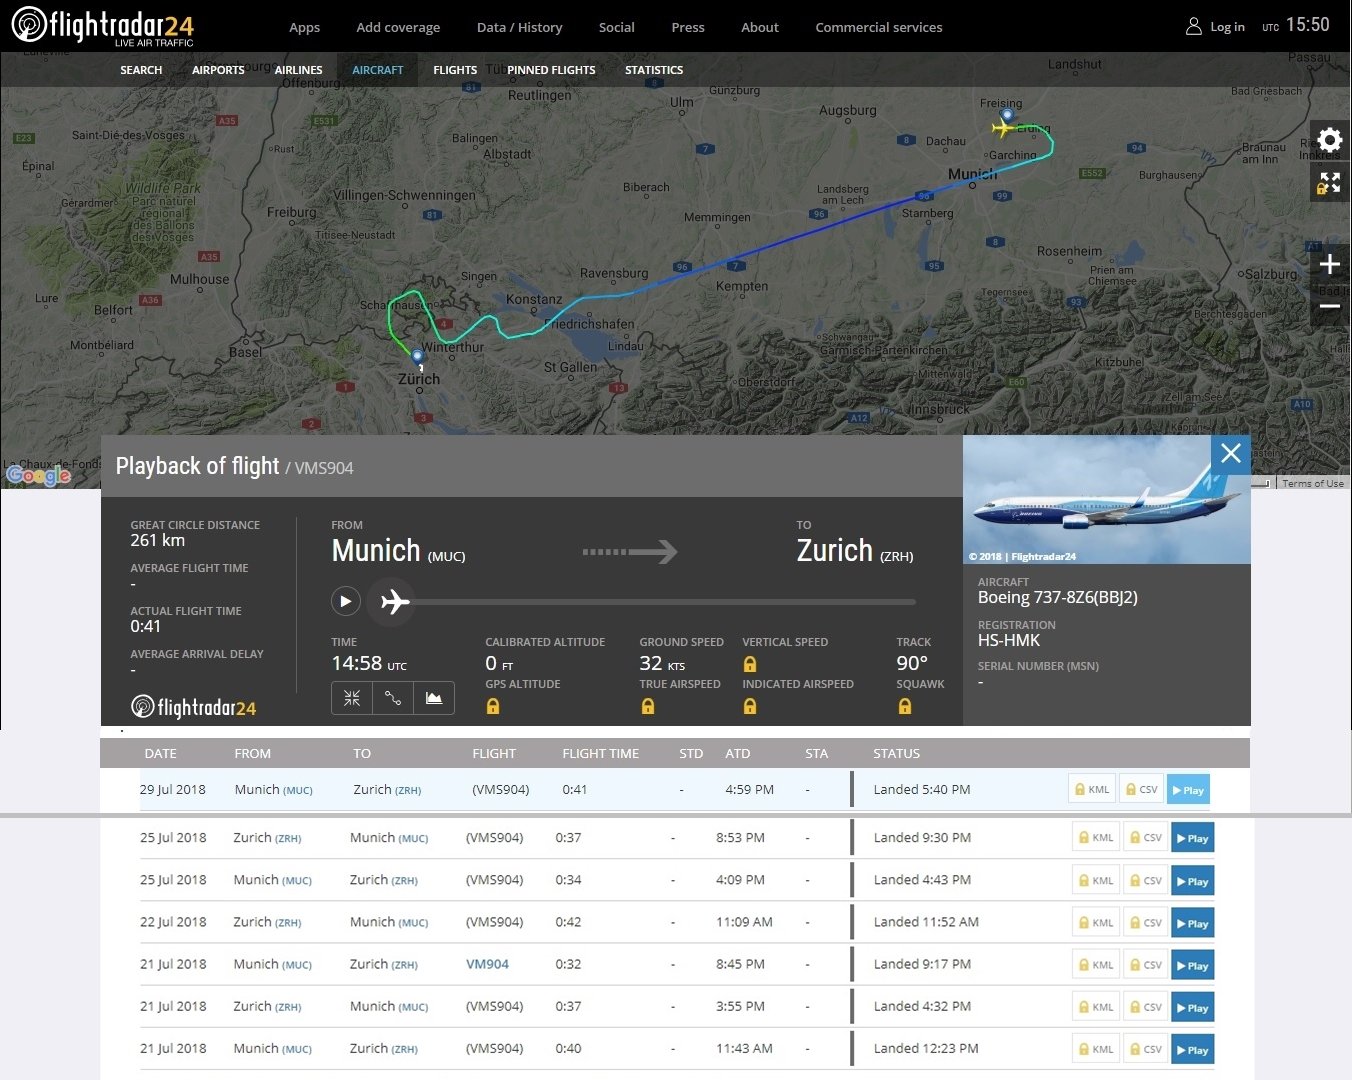Click the Zurich airport pin on map
Screen dimensions: 1352x1080
point(418,357)
